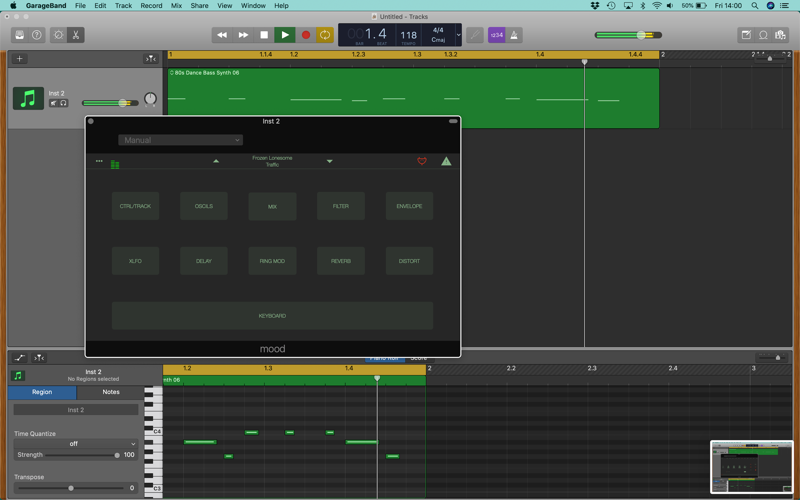Open the Library panel icon
Screen dimensions: 800x500
(x=19, y=35)
